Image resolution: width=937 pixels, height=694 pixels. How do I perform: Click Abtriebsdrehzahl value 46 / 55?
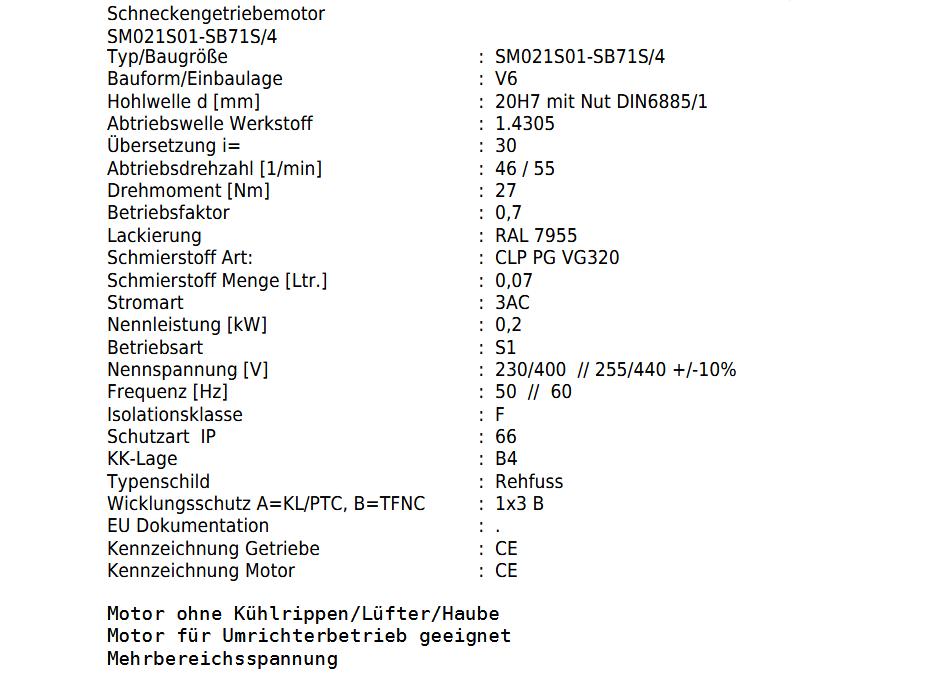click(x=525, y=169)
